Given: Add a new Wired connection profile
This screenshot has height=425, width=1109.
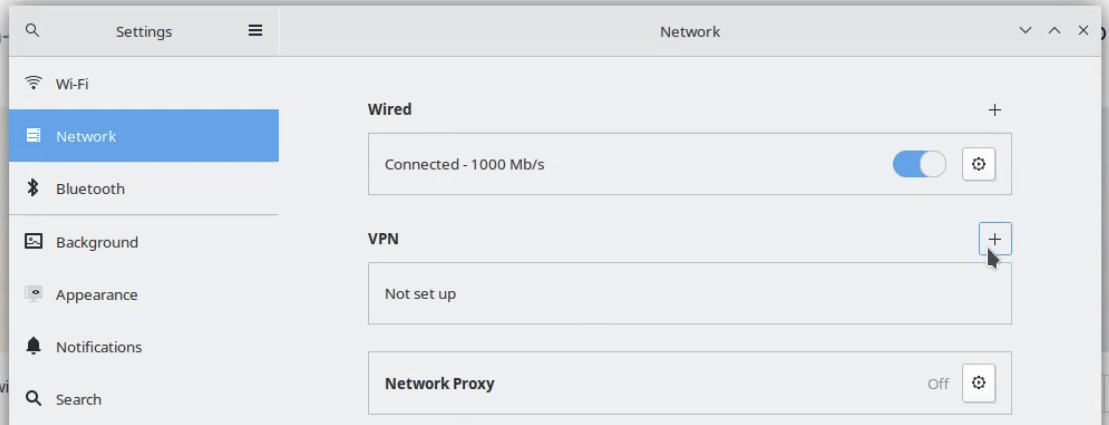Looking at the screenshot, I should [x=994, y=110].
